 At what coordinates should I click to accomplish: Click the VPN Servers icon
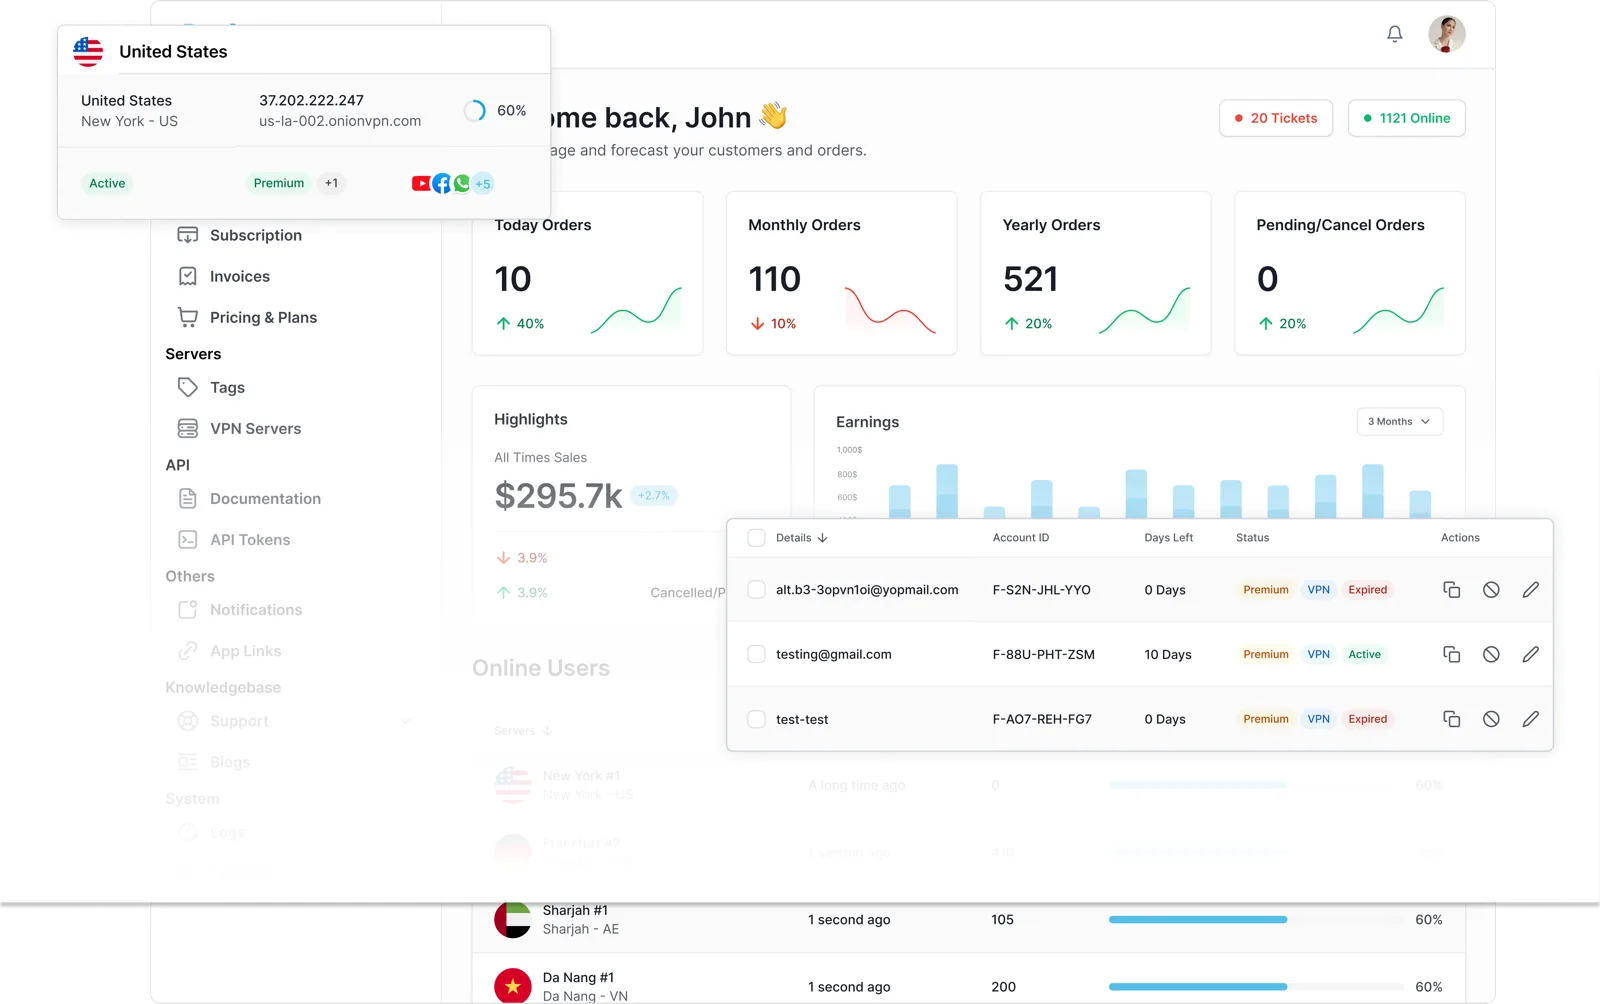(187, 428)
